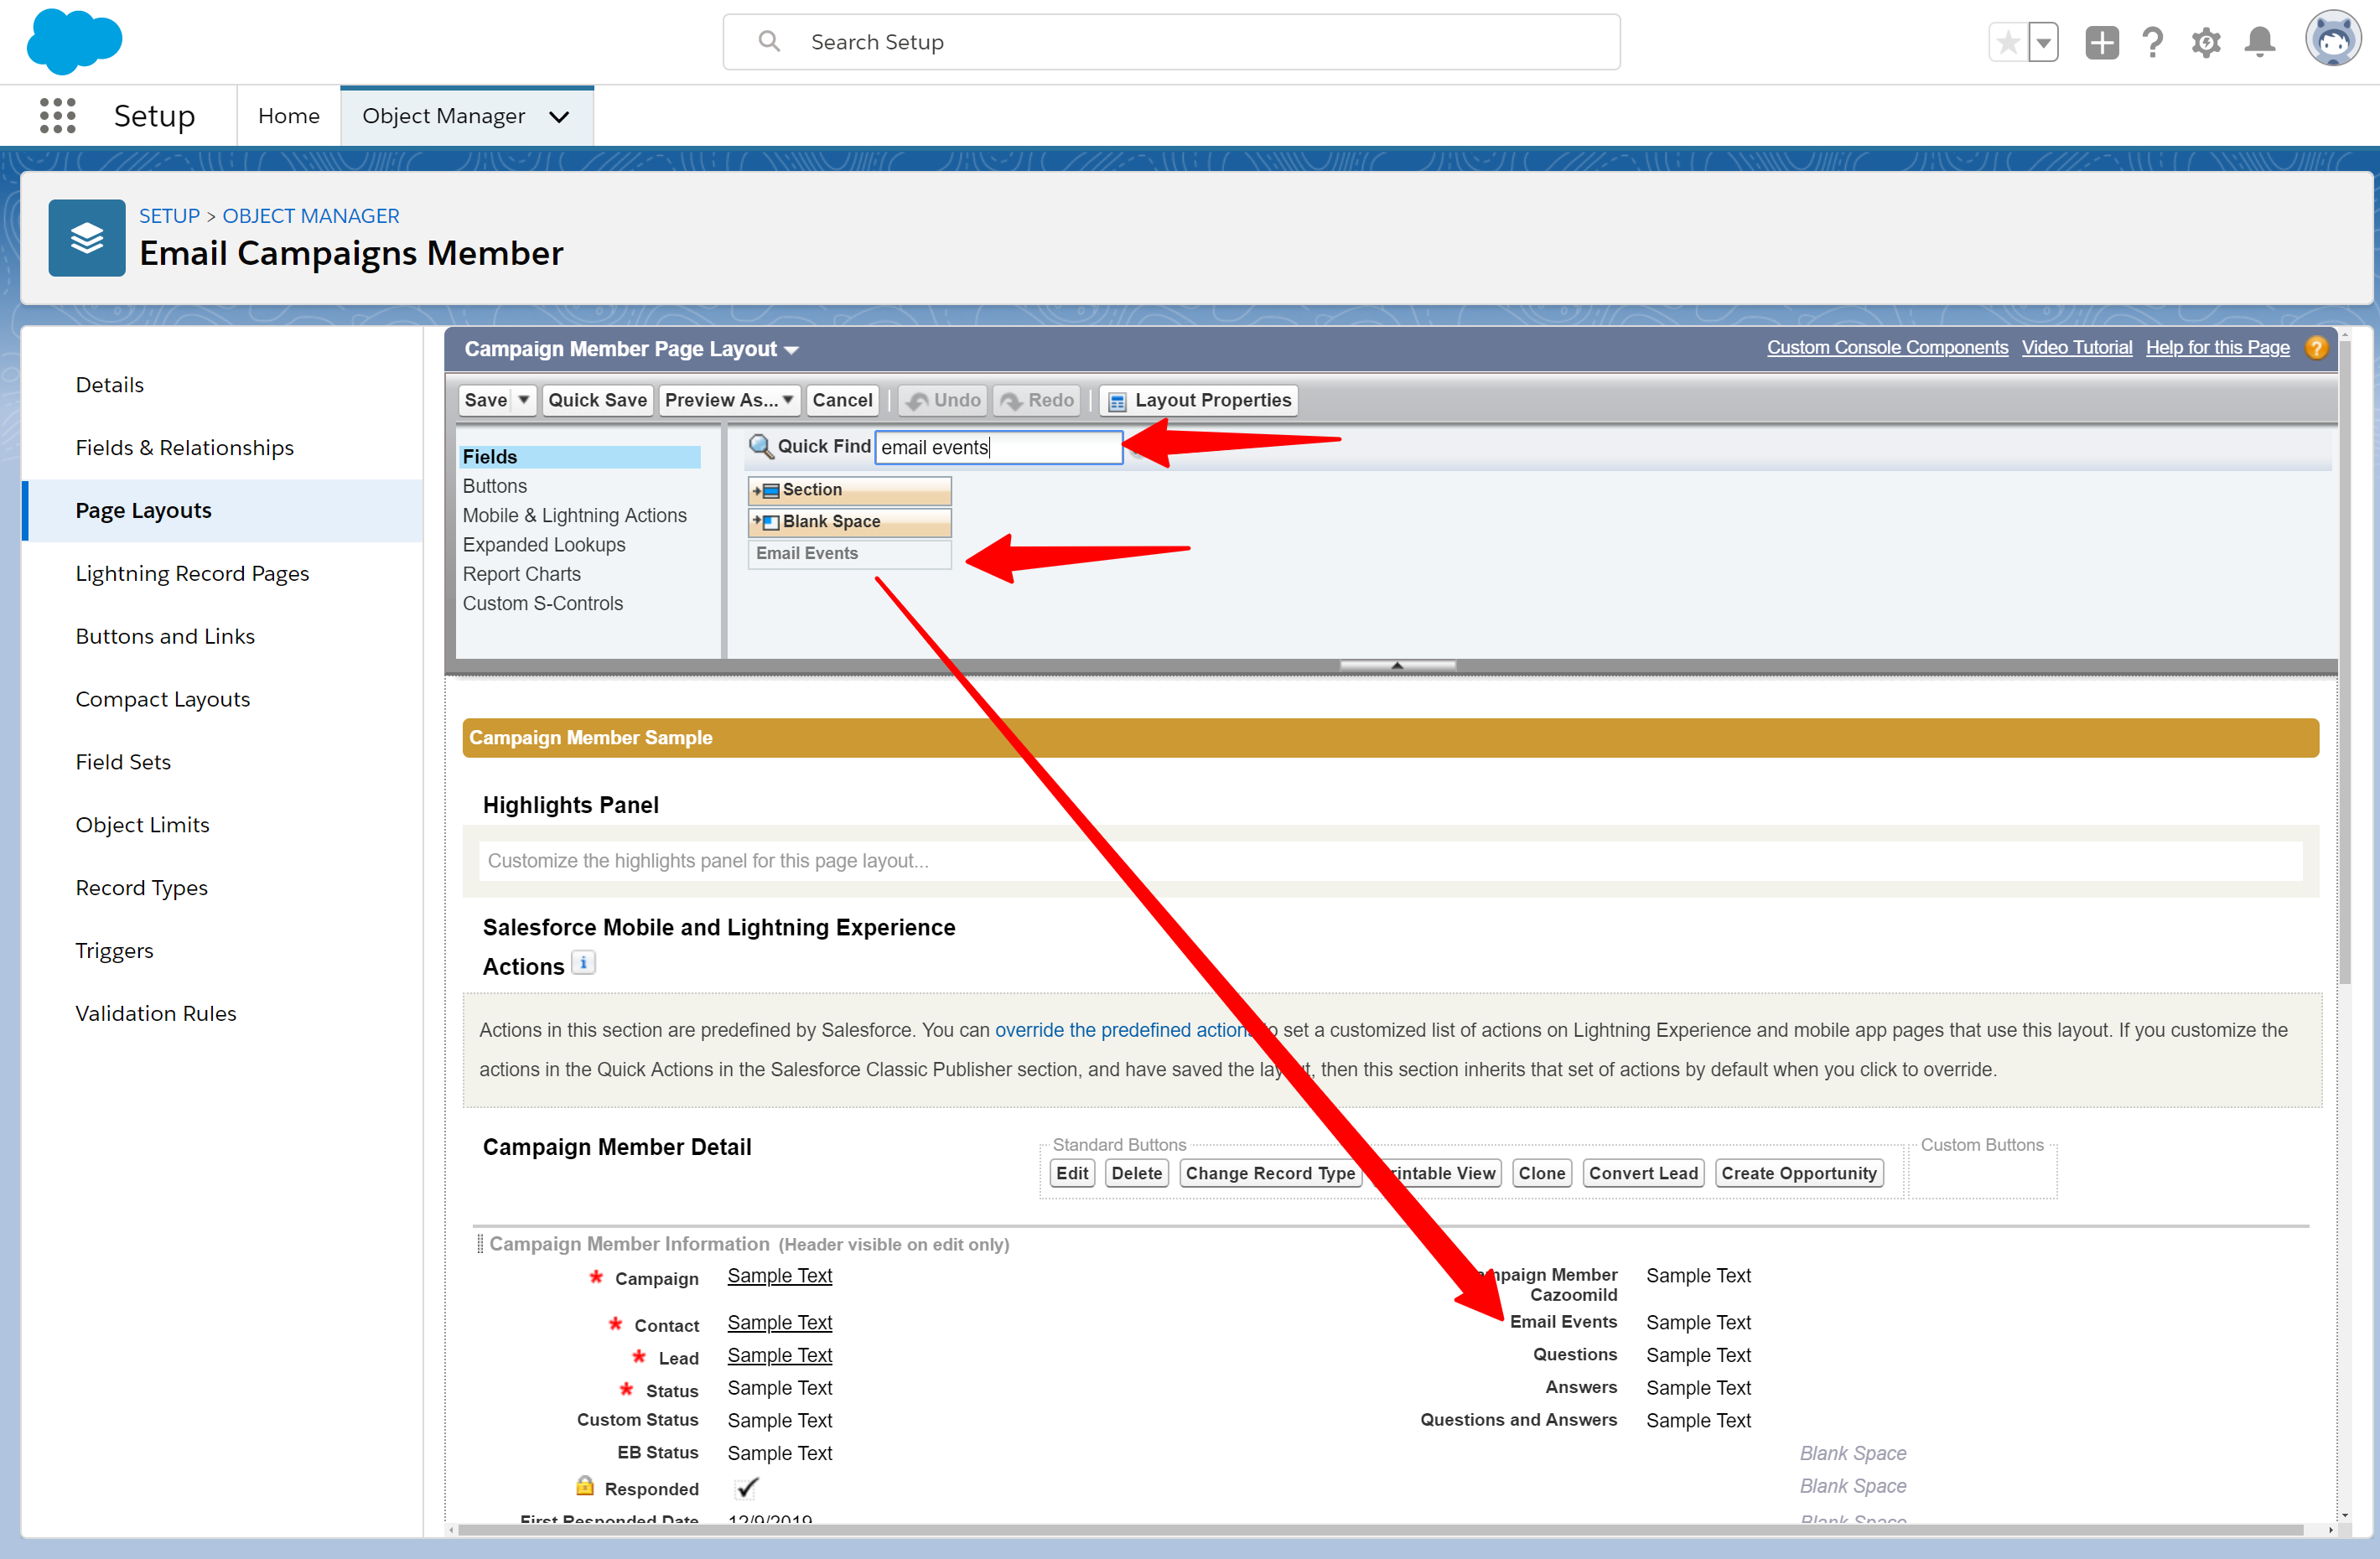Open Object Limits in sidebar
The image size is (2380, 1559).
pyautogui.click(x=143, y=826)
